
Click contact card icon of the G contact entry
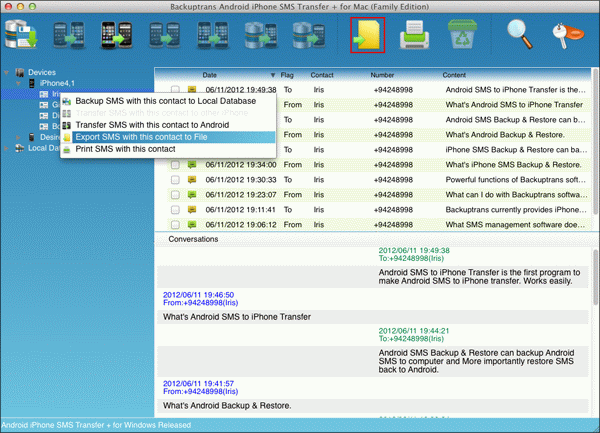click(44, 105)
